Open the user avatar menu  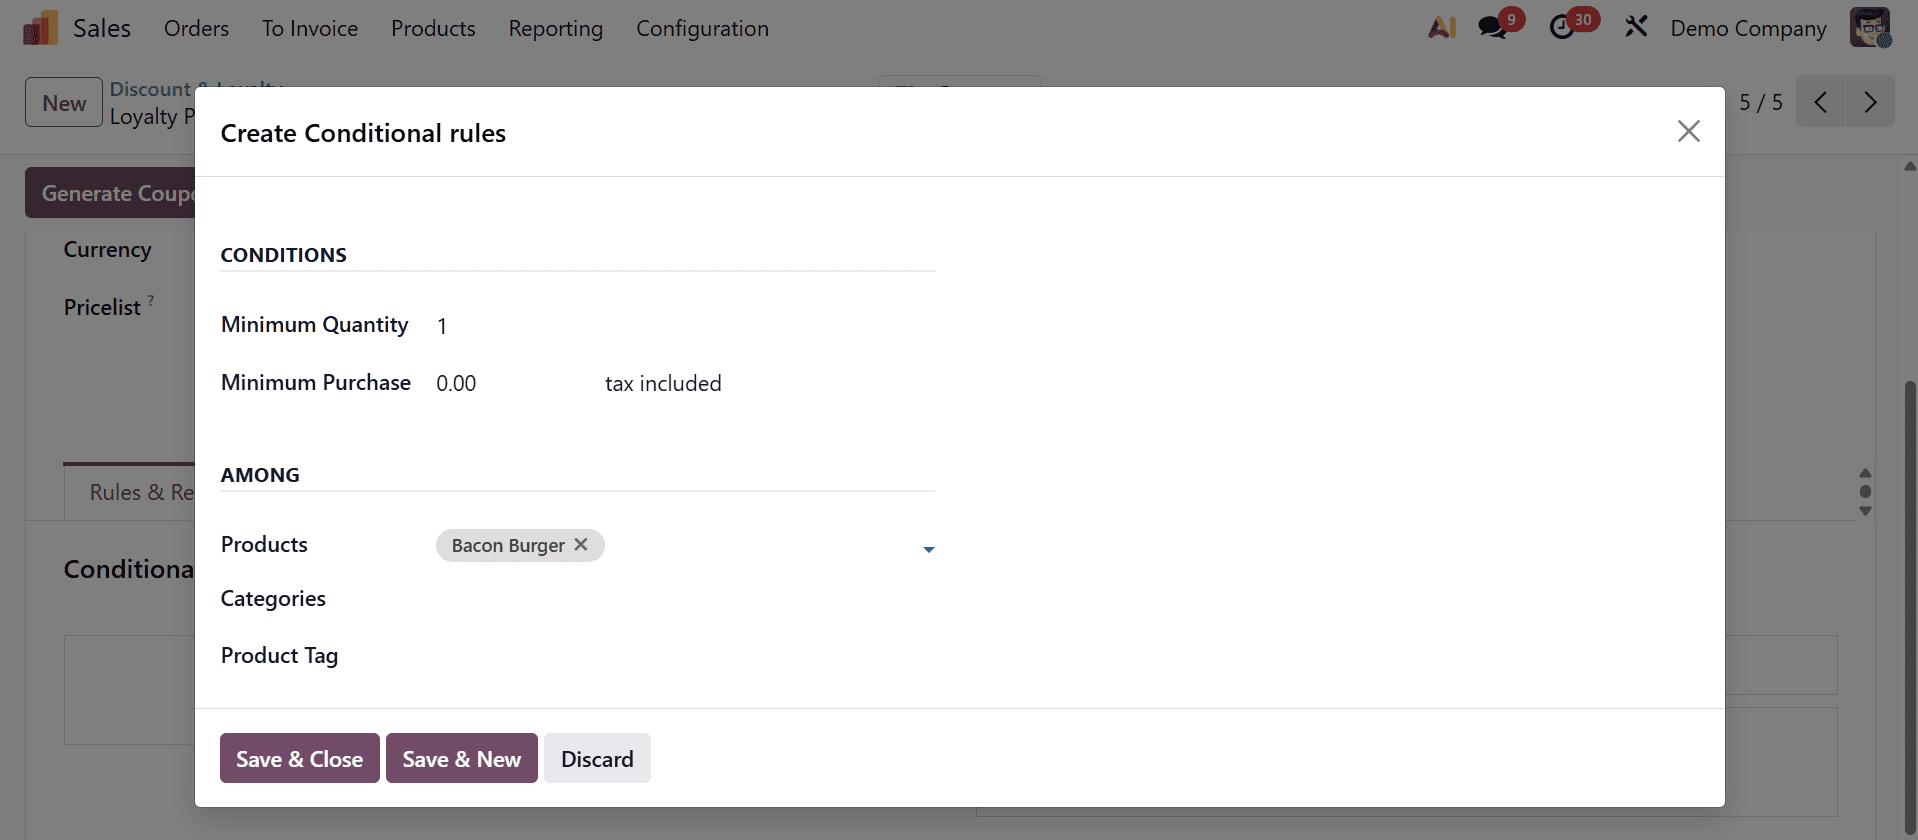click(x=1870, y=27)
